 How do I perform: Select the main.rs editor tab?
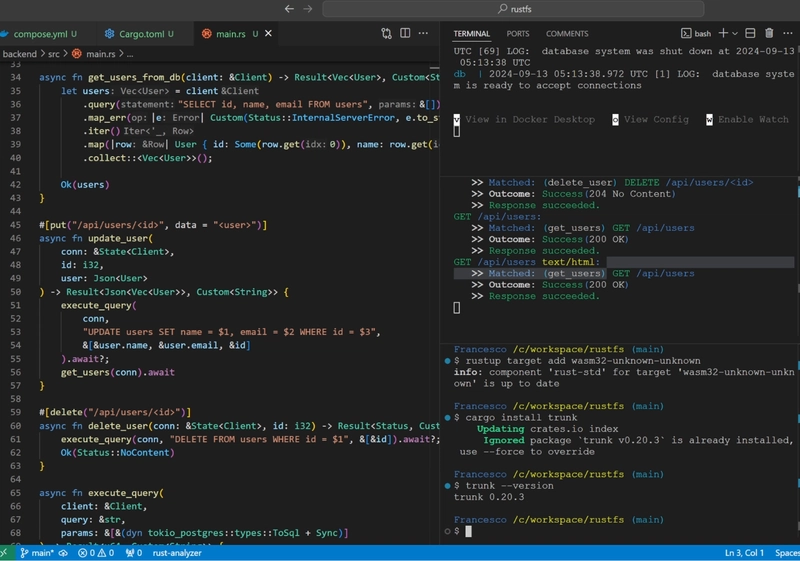click(x=230, y=34)
